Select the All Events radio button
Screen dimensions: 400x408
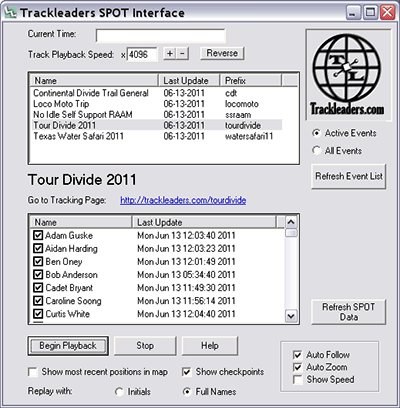click(x=316, y=150)
